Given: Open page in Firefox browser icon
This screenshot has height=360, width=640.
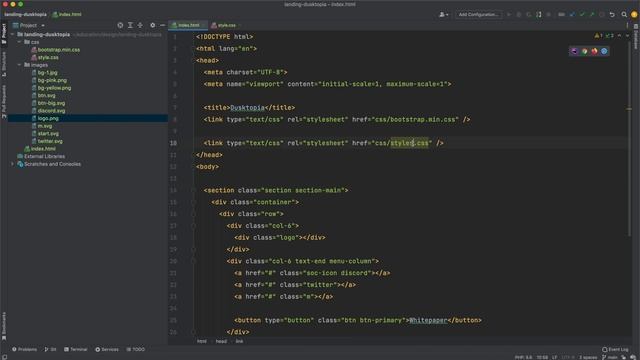Looking at the screenshot, I should pos(594,51).
